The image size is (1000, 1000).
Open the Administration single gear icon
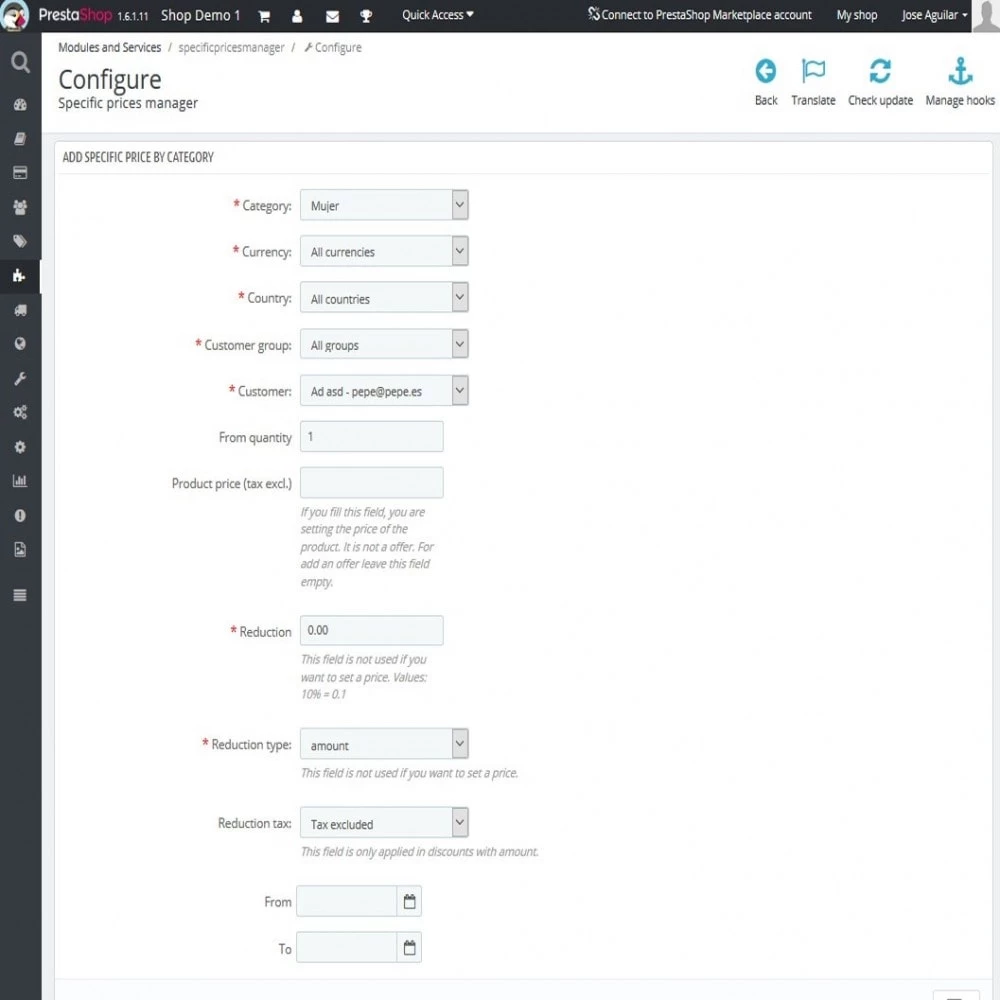click(x=20, y=446)
